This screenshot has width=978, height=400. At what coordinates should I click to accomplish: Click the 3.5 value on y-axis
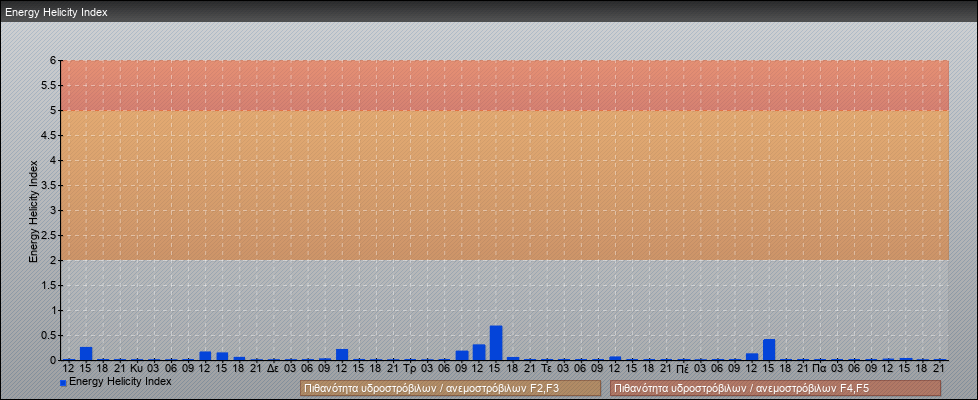pos(49,185)
